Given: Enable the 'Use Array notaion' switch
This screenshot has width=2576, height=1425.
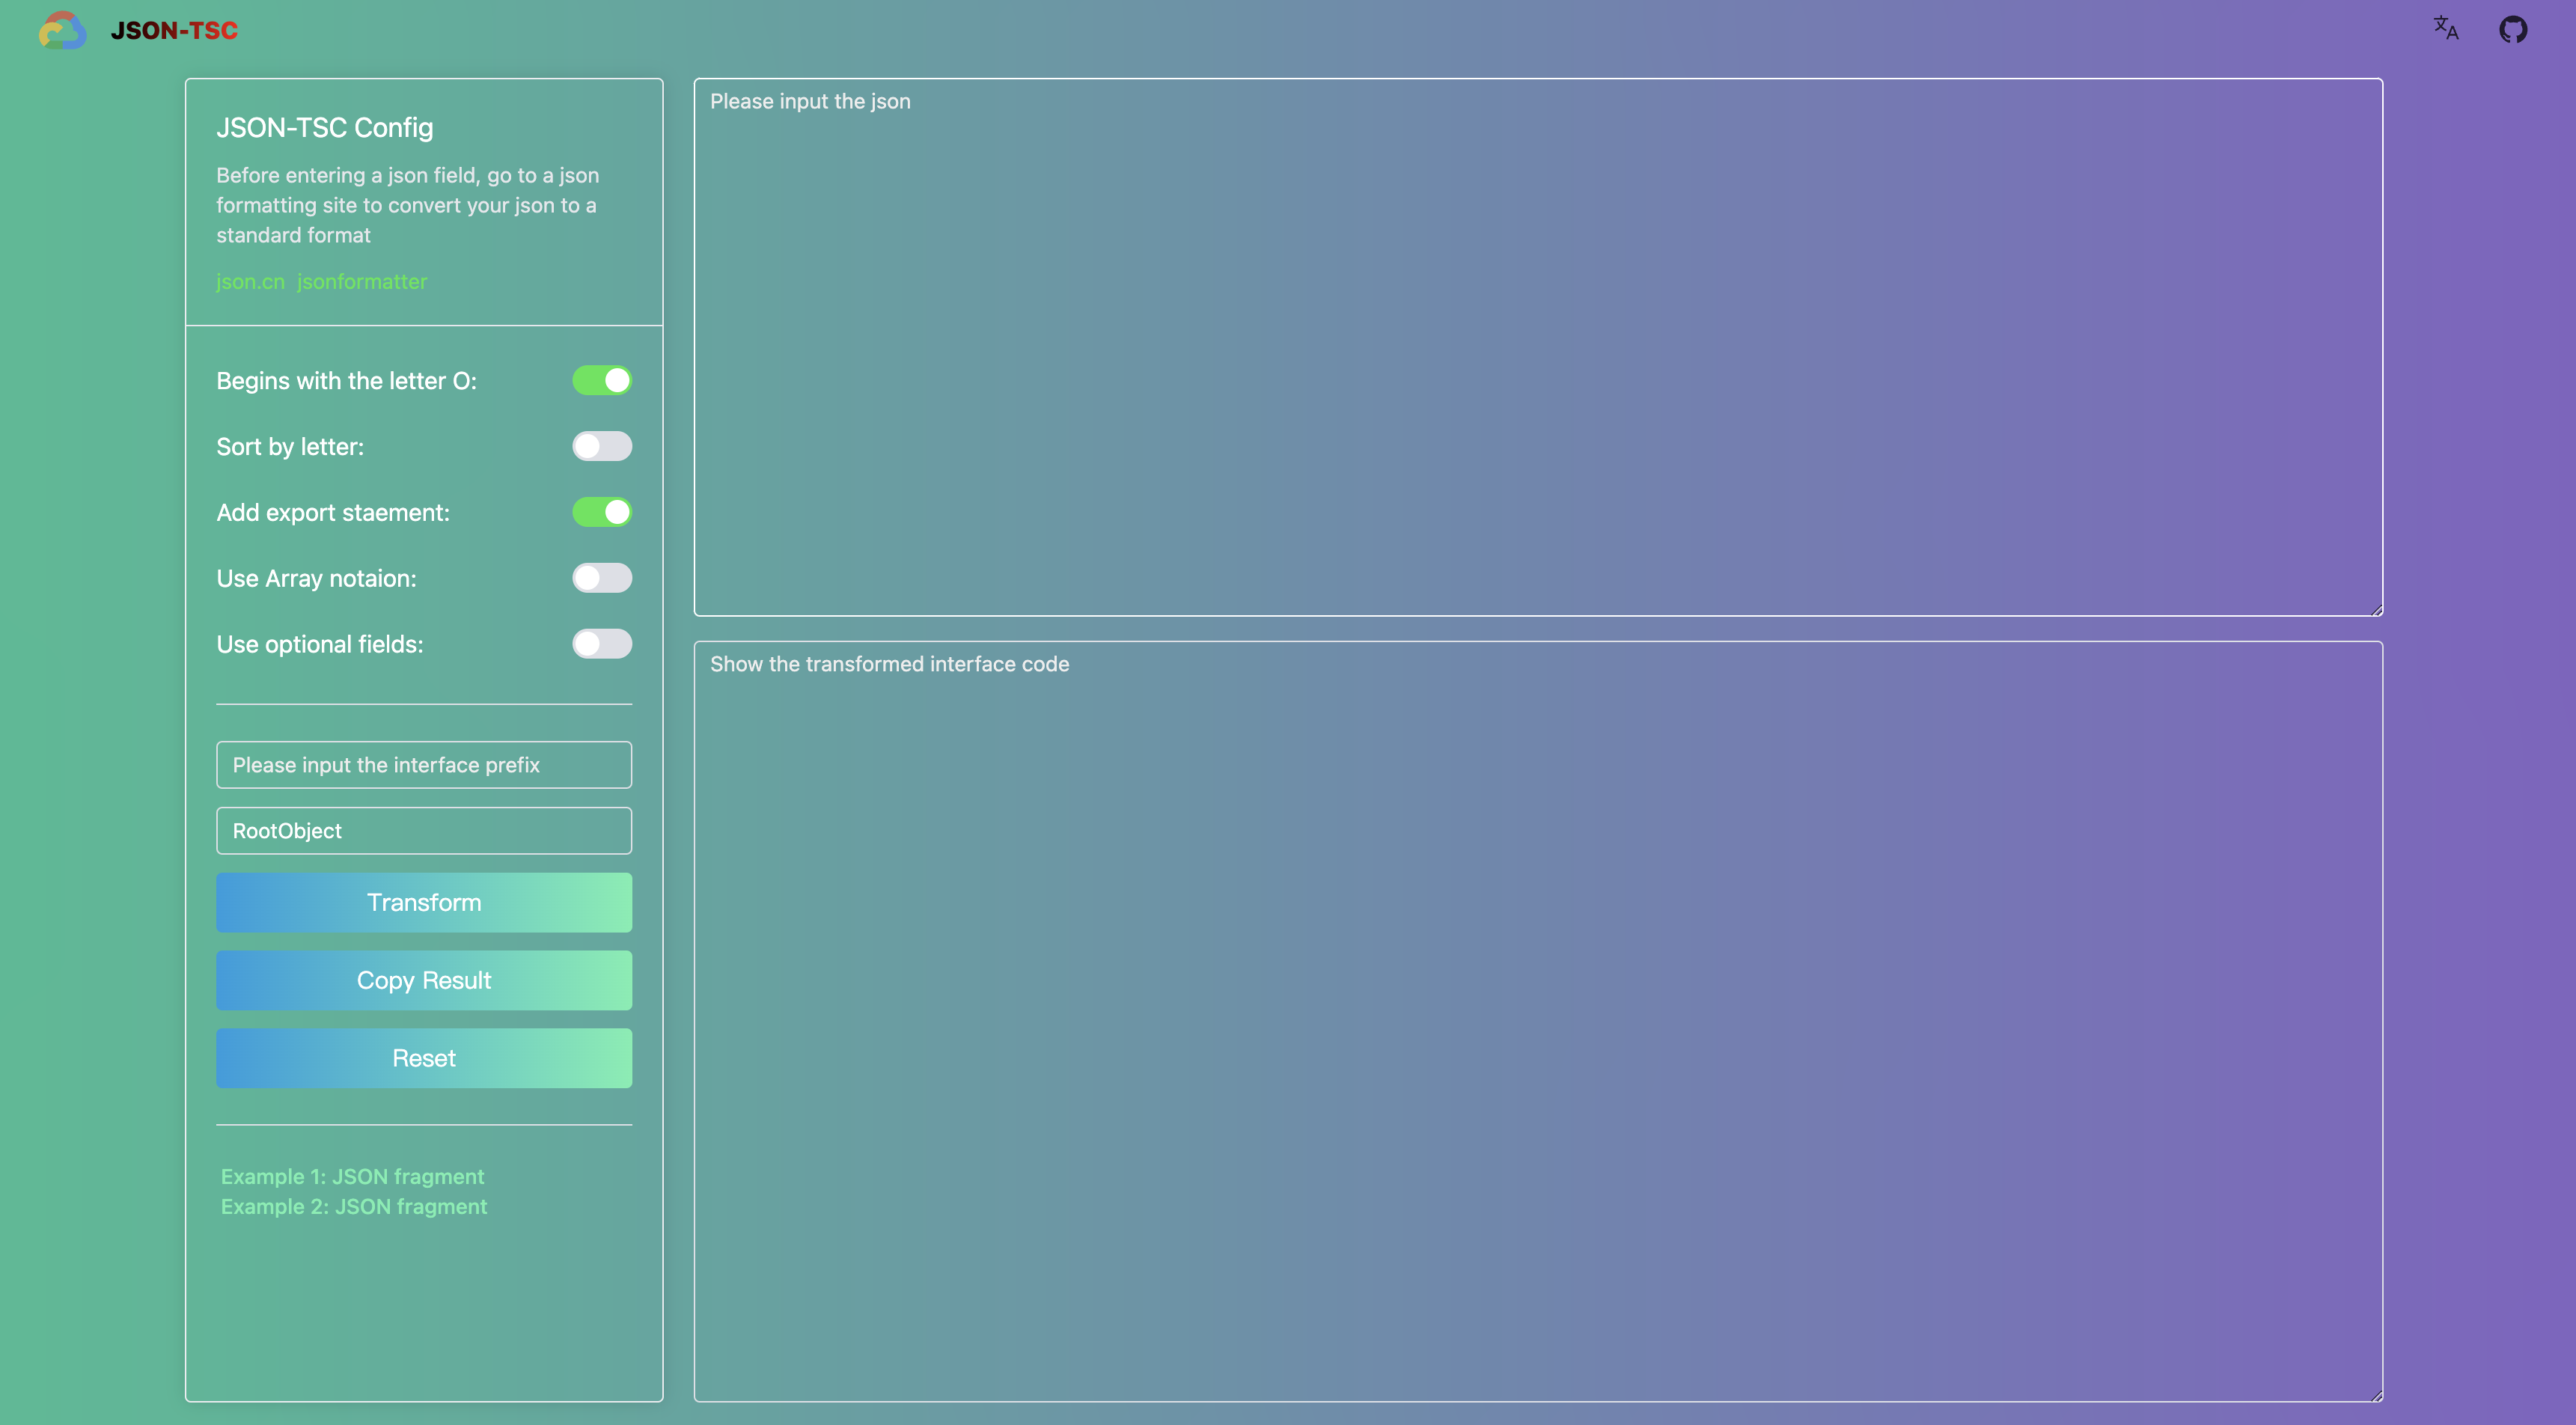Looking at the screenshot, I should (x=602, y=578).
